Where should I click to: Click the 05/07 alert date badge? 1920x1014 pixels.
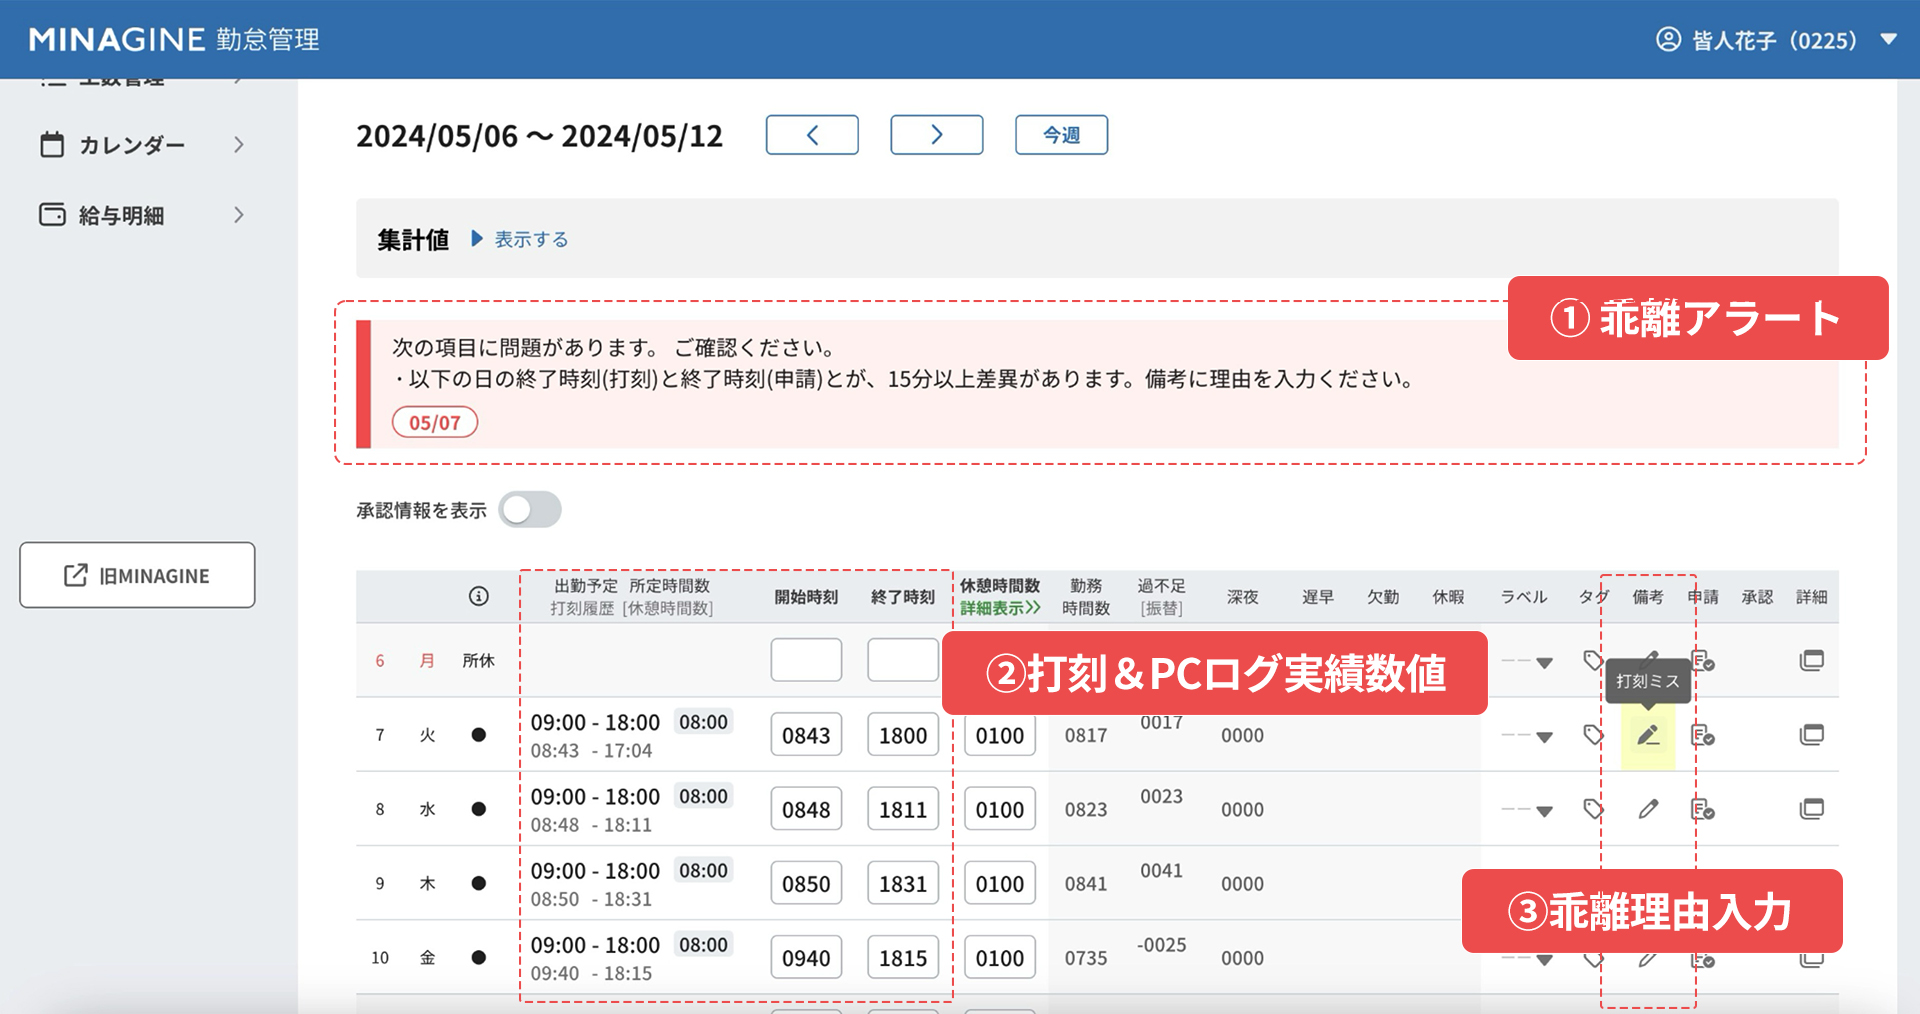[435, 423]
